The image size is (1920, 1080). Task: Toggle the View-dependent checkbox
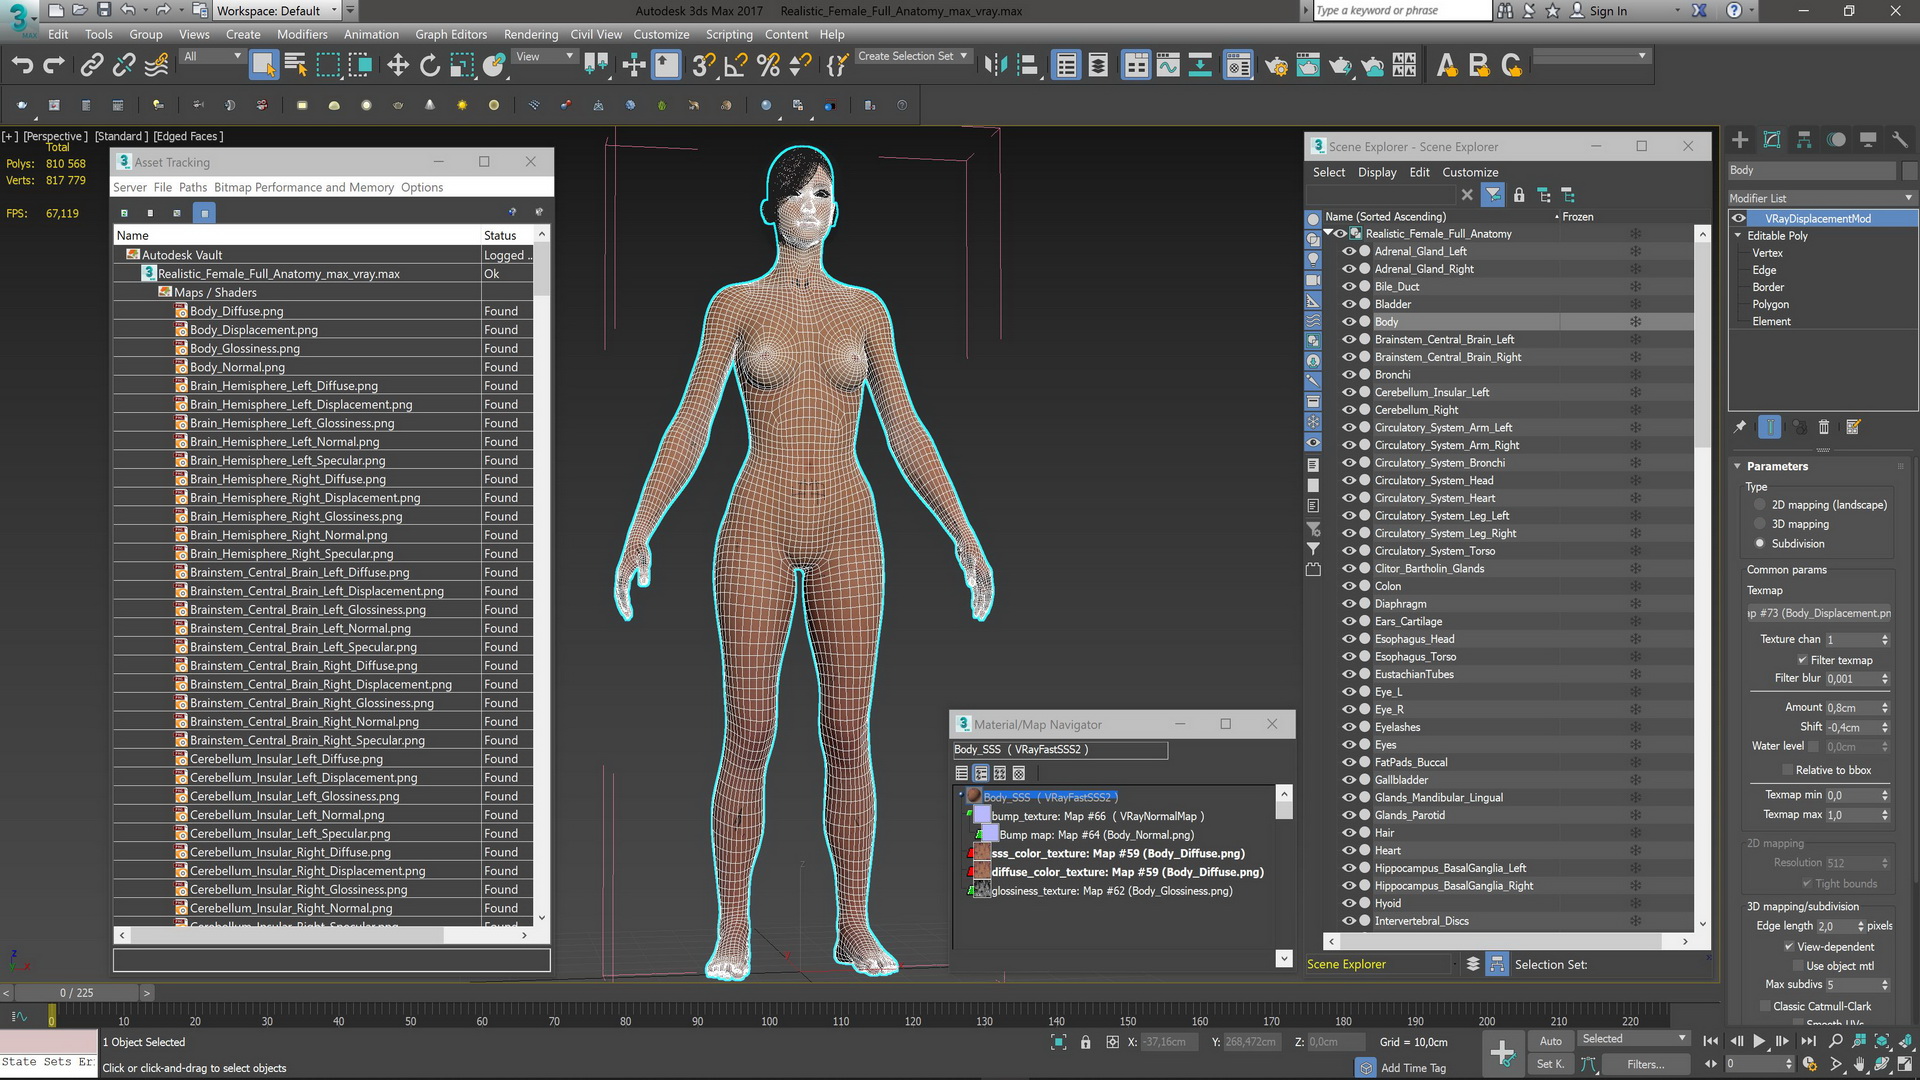[1789, 947]
